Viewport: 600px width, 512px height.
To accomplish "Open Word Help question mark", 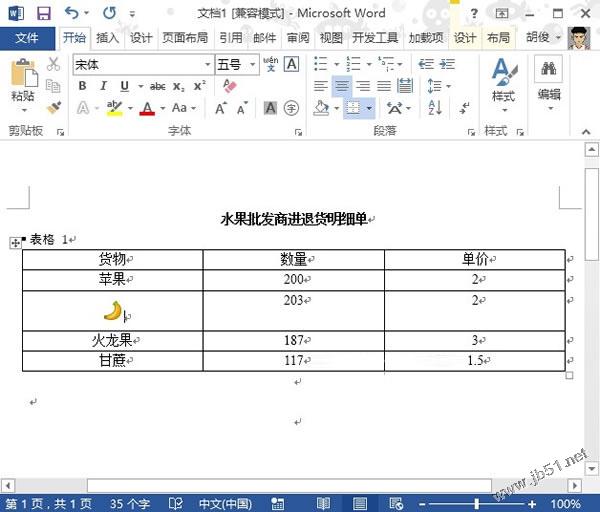I will pyautogui.click(x=474, y=14).
